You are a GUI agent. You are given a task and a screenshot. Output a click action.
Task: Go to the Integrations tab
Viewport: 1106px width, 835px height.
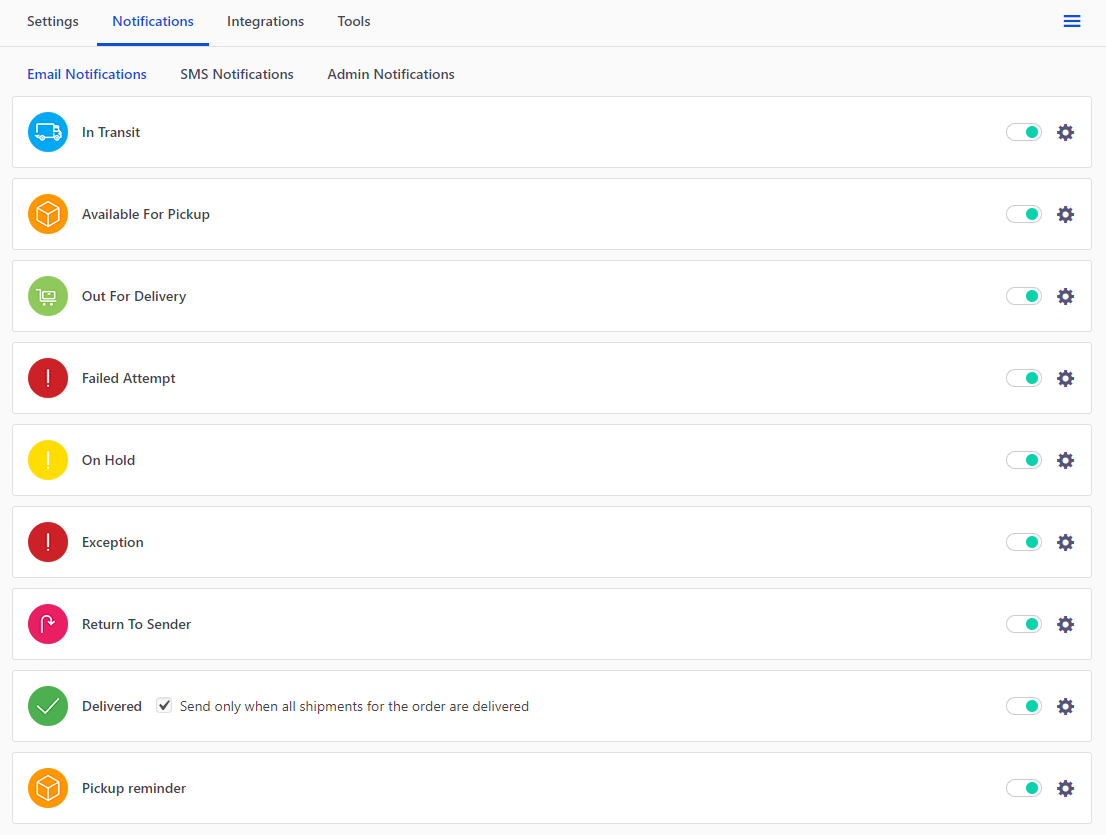(x=265, y=21)
